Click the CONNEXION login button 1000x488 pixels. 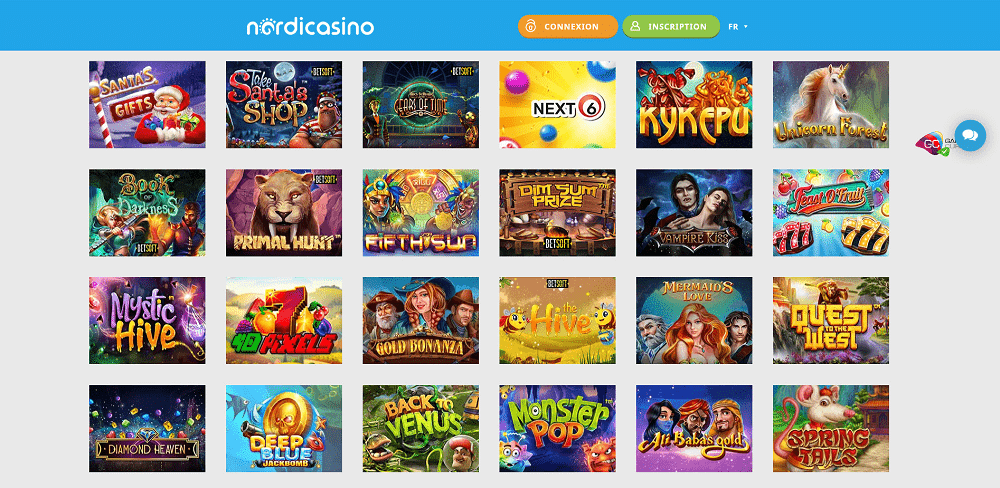pyautogui.click(x=568, y=27)
